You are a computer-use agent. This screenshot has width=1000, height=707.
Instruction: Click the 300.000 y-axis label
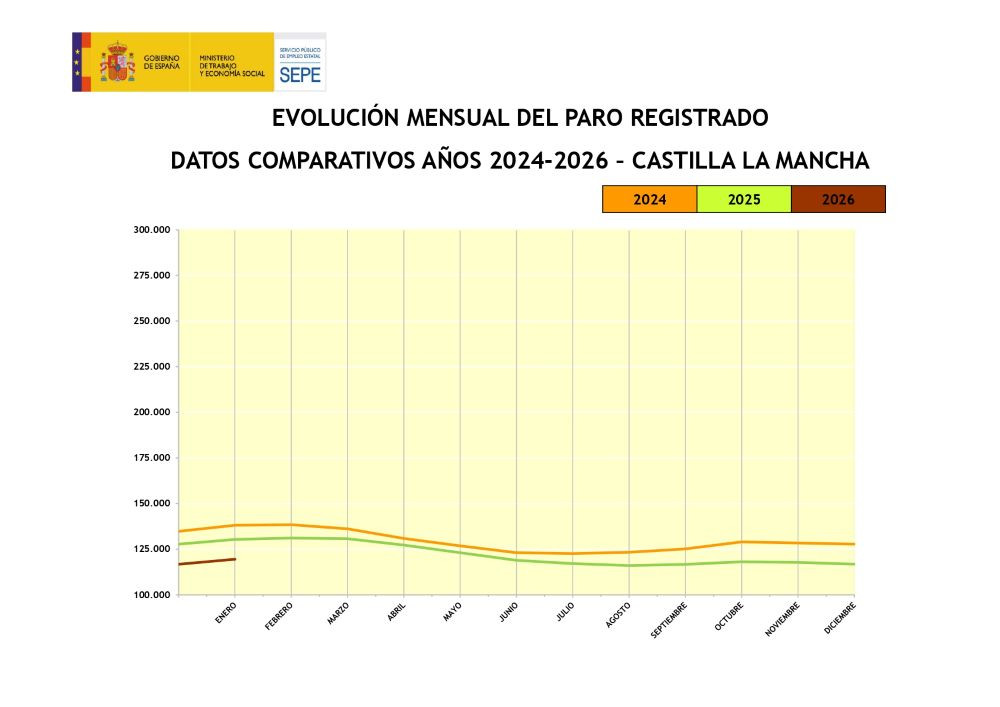tap(151, 230)
